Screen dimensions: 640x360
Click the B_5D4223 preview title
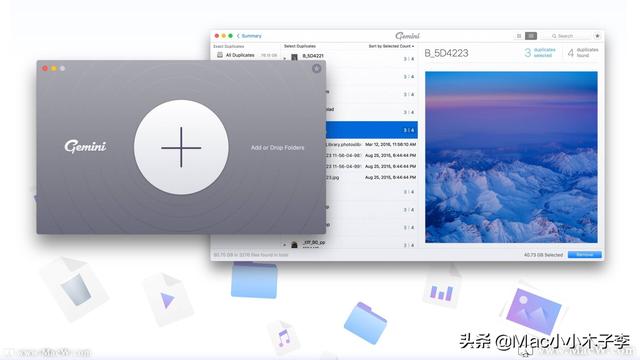(446, 53)
